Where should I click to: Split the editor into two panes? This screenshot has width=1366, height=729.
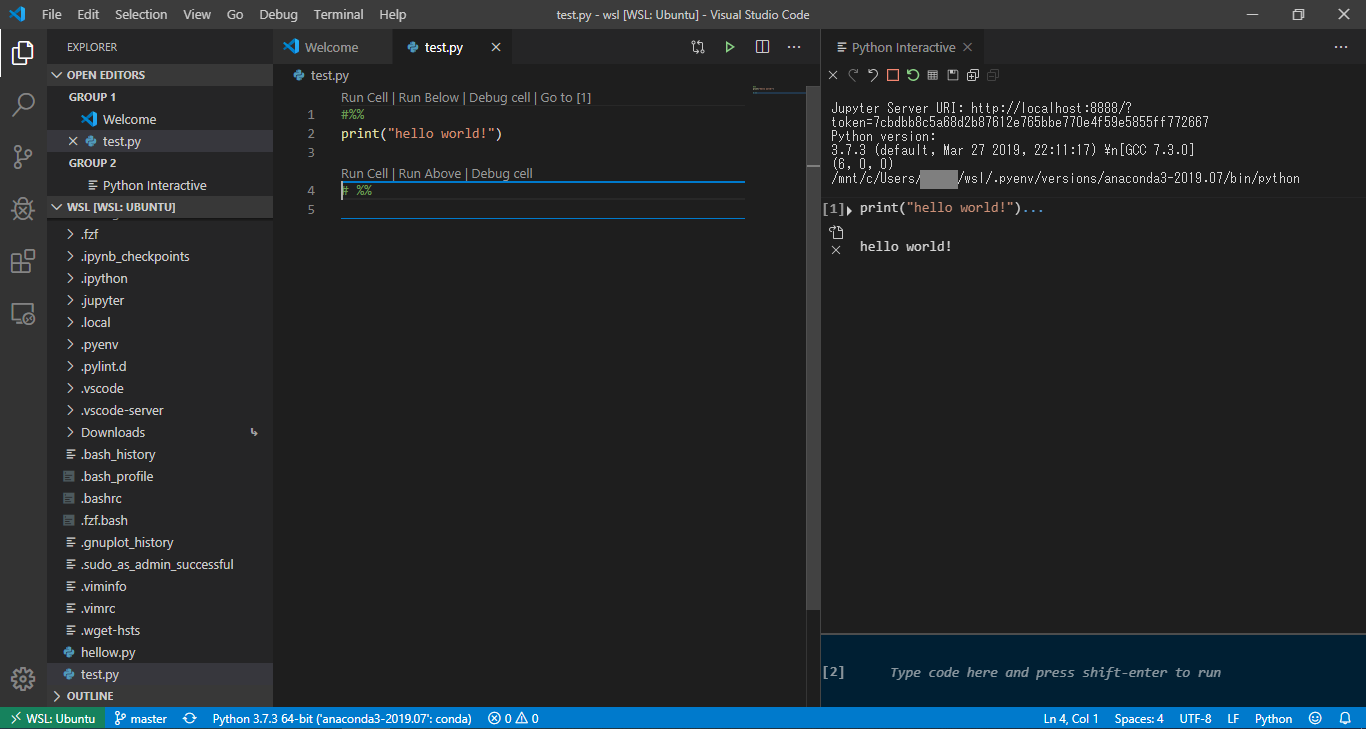(762, 46)
